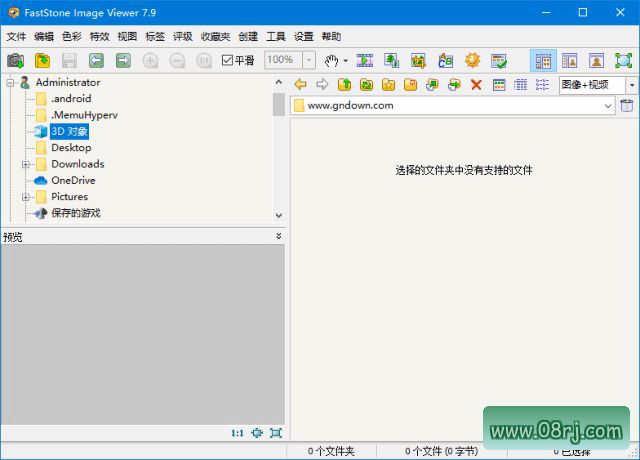Switch to thumbnail browser view layout

pos(543,60)
